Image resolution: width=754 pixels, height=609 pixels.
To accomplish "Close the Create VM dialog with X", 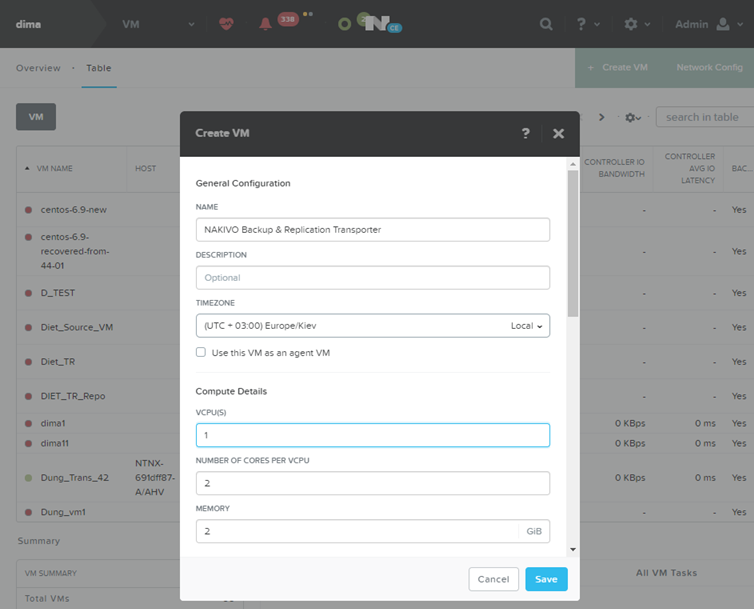I will 558,133.
